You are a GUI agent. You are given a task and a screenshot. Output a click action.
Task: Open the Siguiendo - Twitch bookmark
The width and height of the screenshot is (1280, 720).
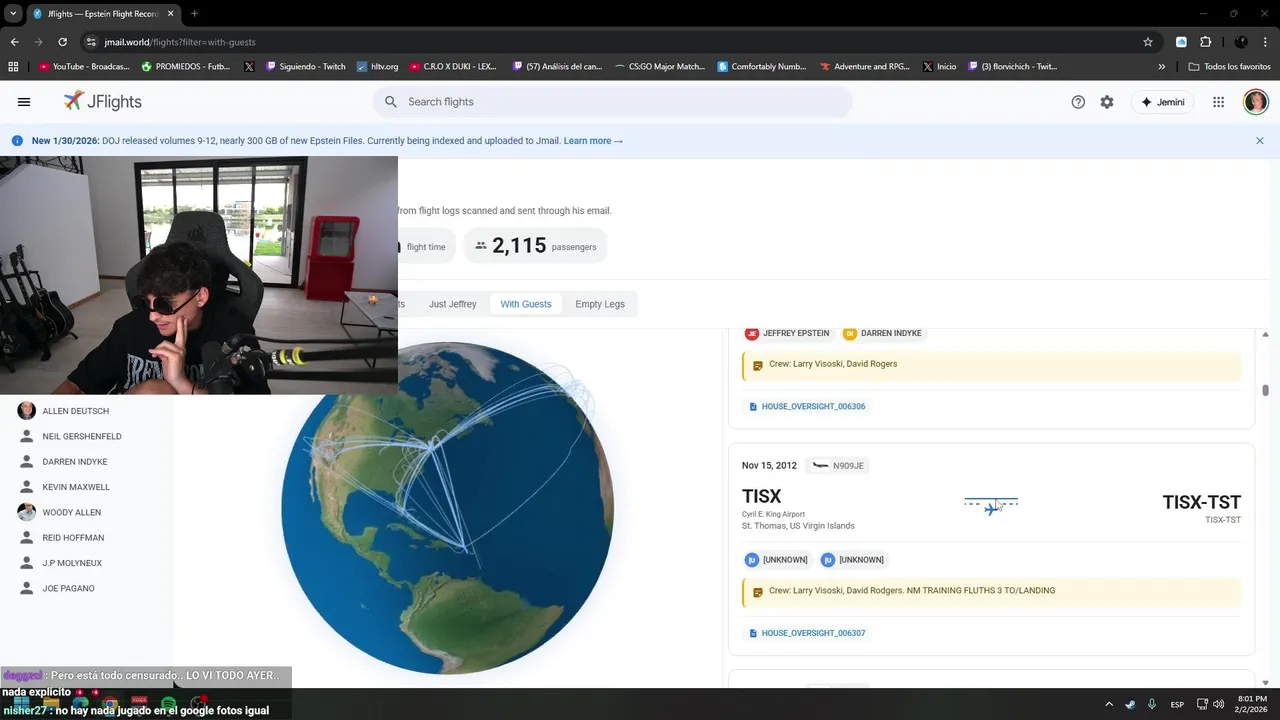pos(306,67)
